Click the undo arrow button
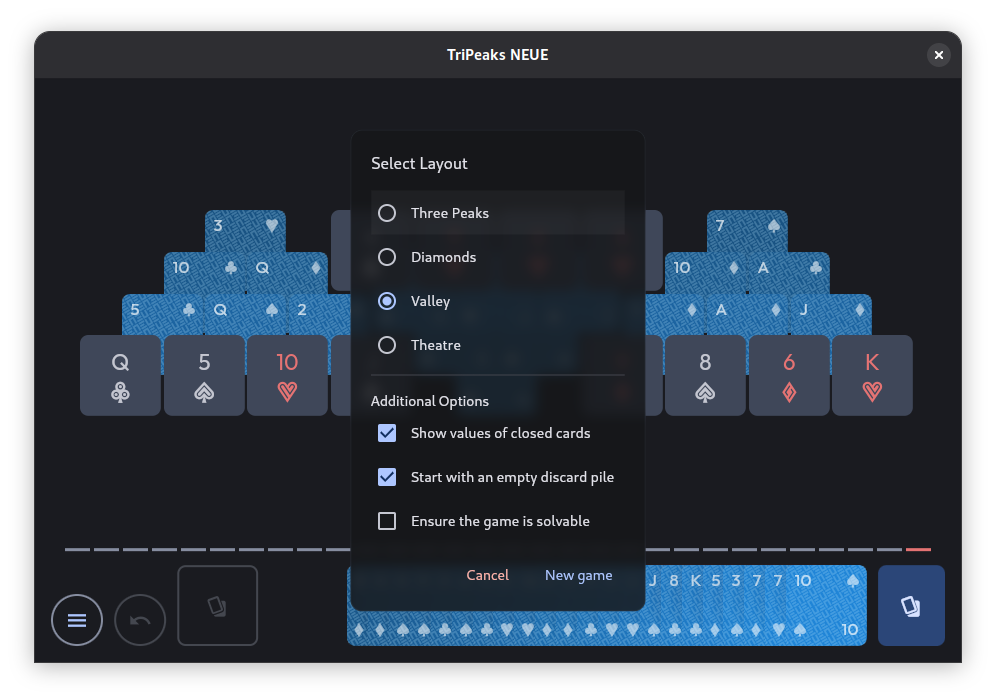Image resolution: width=996 pixels, height=700 pixels. pyautogui.click(x=140, y=619)
